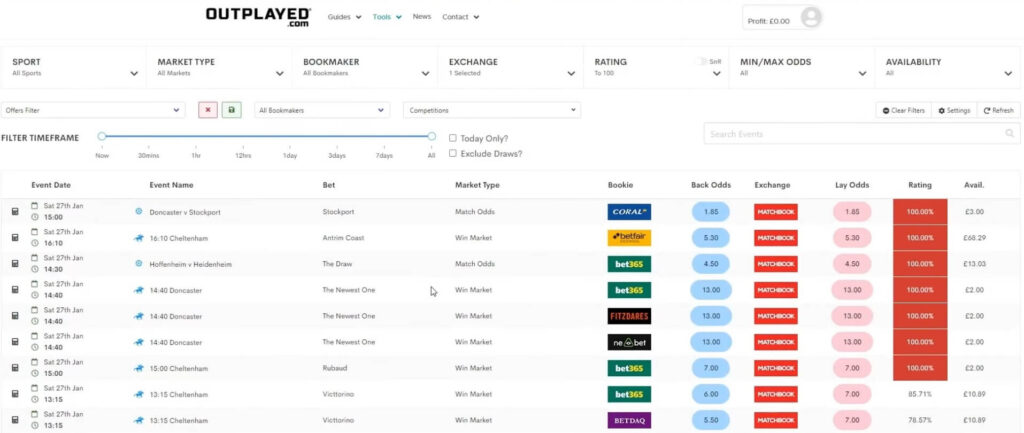Click clock icon next to 16:10 time
1024x433 pixels.
click(35, 243)
